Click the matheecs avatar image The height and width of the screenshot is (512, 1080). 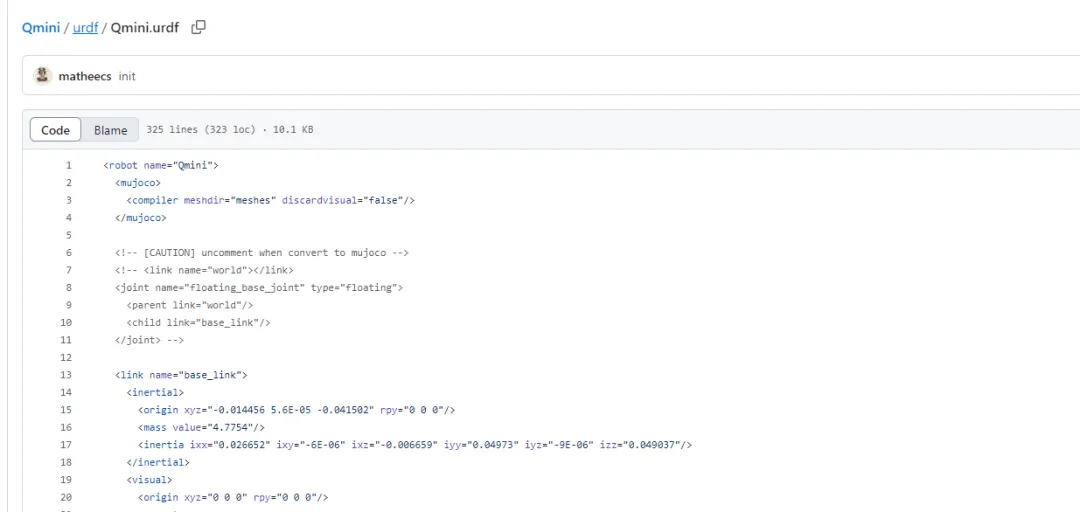[x=43, y=76]
